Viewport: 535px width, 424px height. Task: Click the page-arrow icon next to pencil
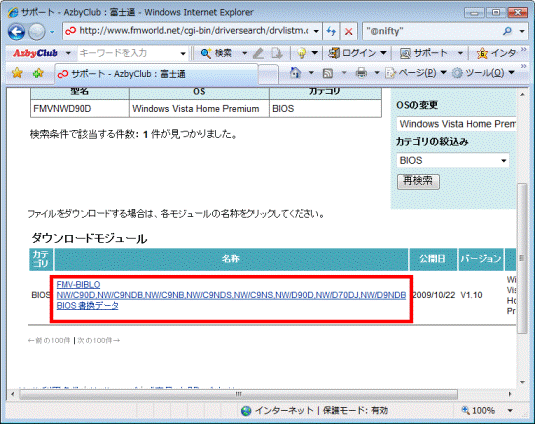coord(276,53)
